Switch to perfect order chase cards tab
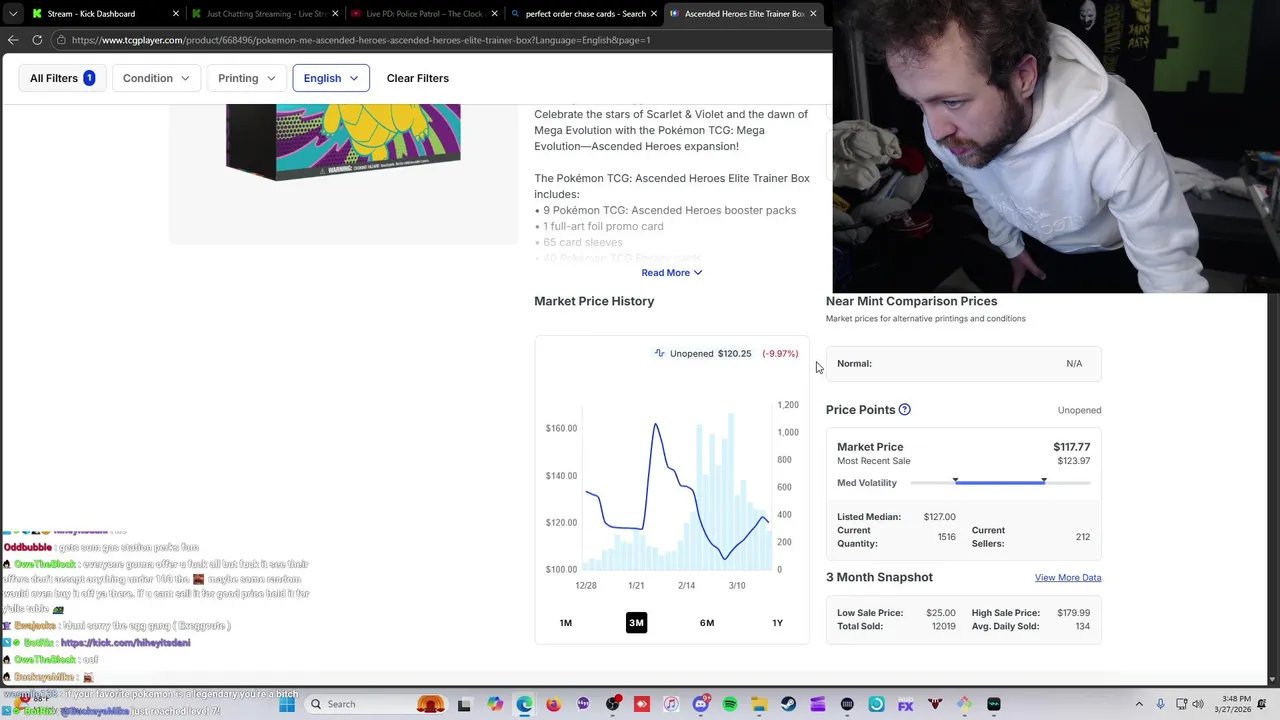 (585, 14)
